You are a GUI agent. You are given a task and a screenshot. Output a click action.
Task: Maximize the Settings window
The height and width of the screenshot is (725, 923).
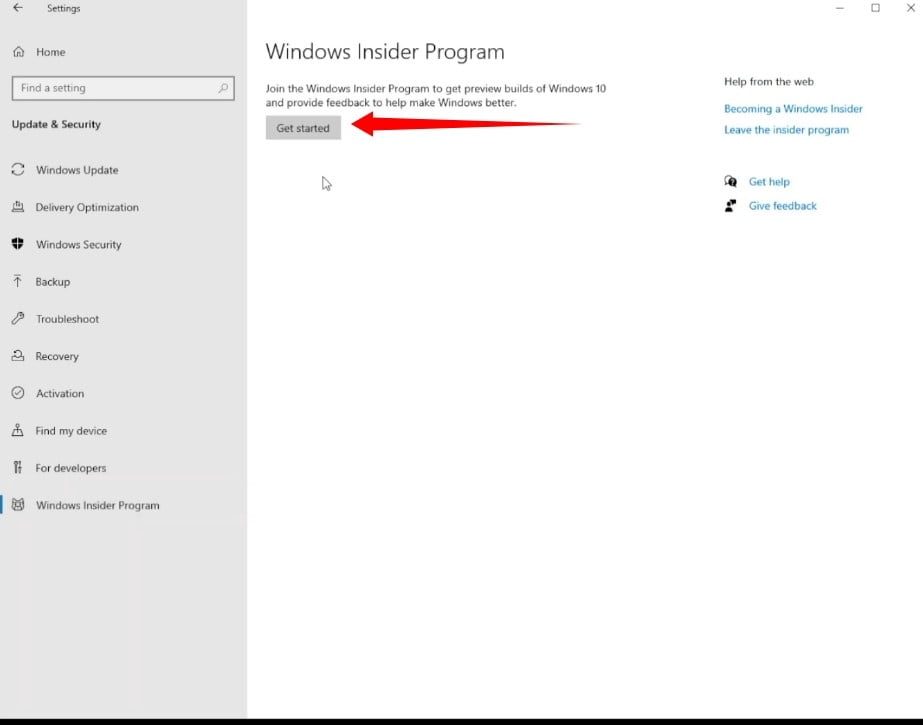pyautogui.click(x=875, y=8)
